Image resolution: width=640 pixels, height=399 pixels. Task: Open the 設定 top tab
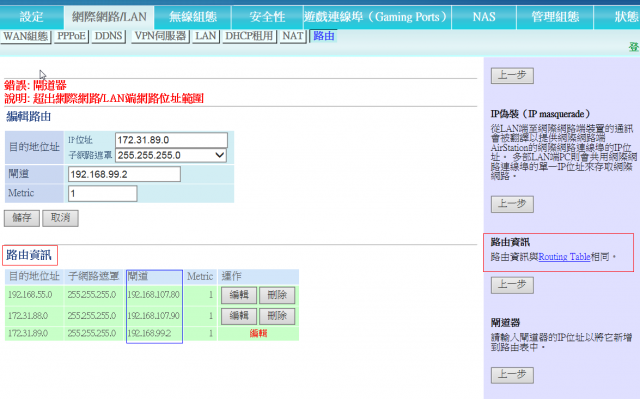click(31, 17)
